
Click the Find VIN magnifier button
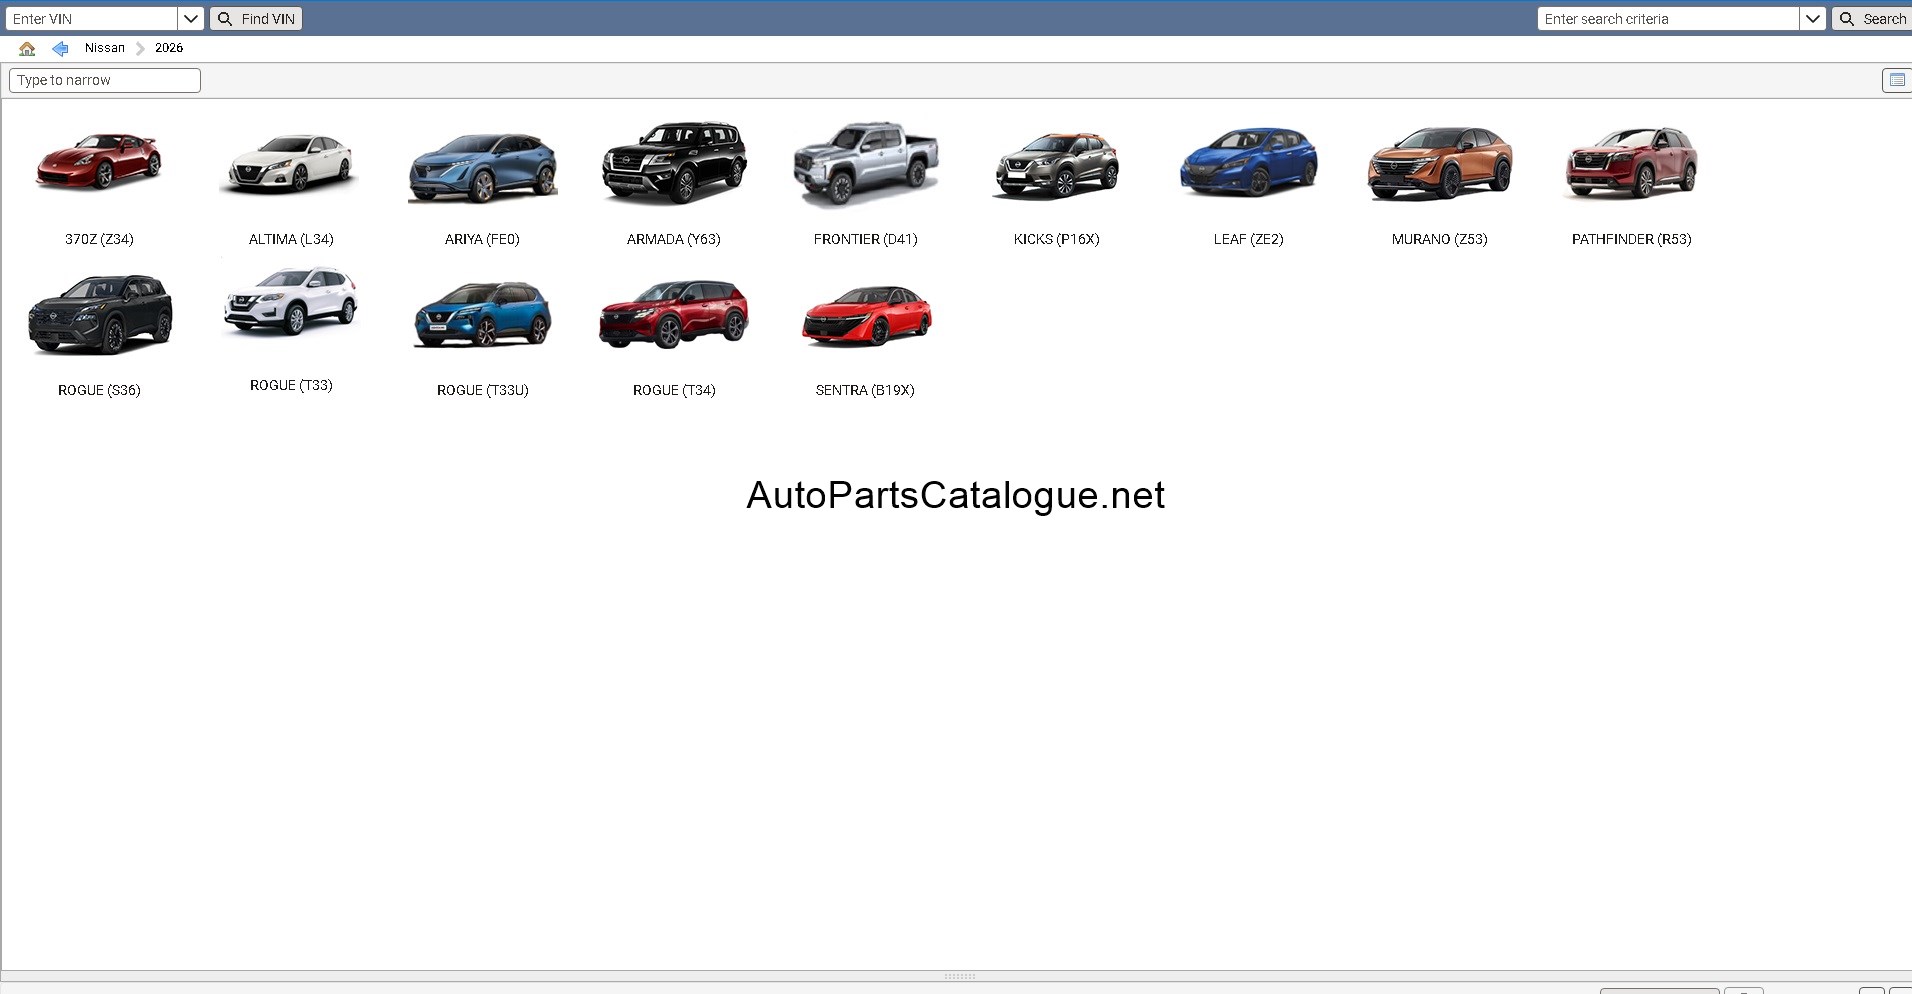tap(256, 18)
